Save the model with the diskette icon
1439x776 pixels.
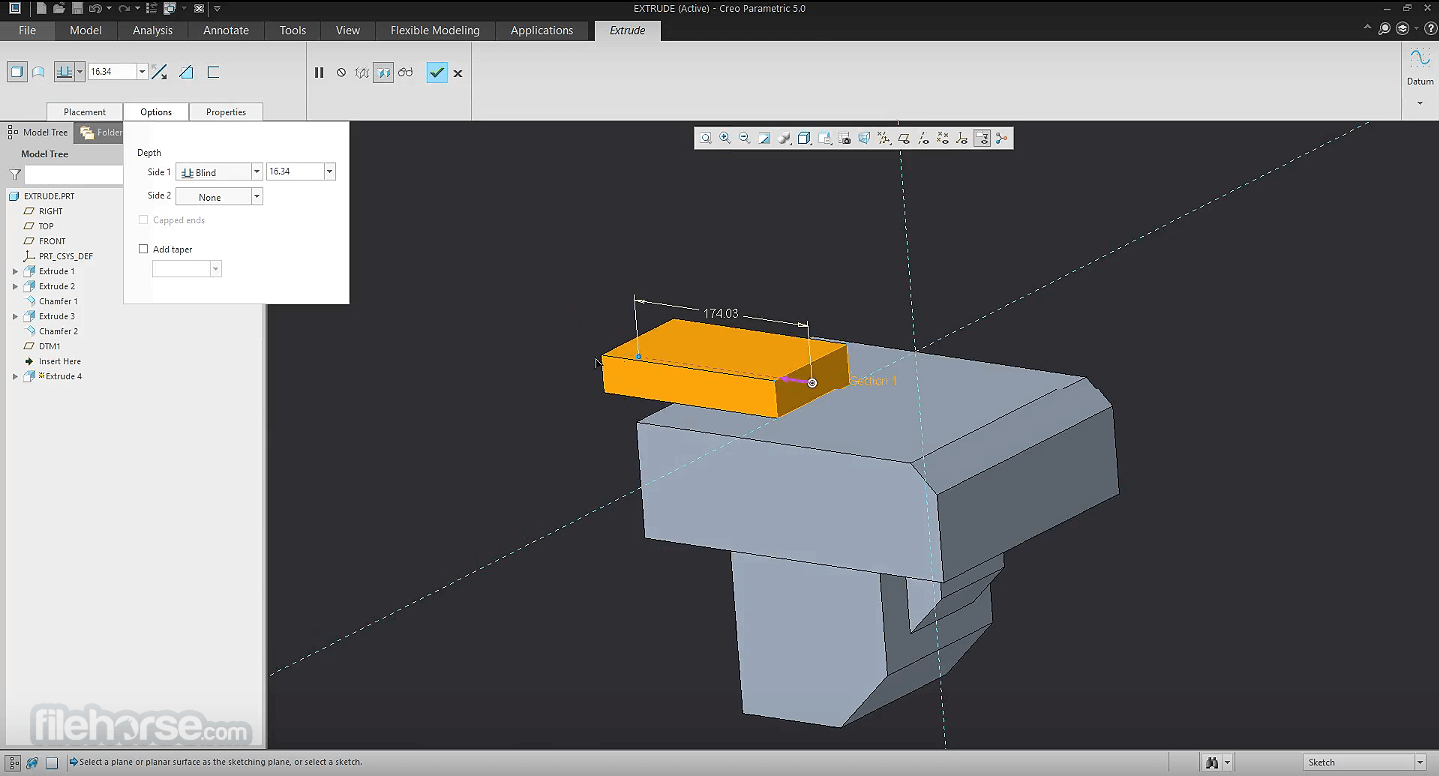[77, 8]
